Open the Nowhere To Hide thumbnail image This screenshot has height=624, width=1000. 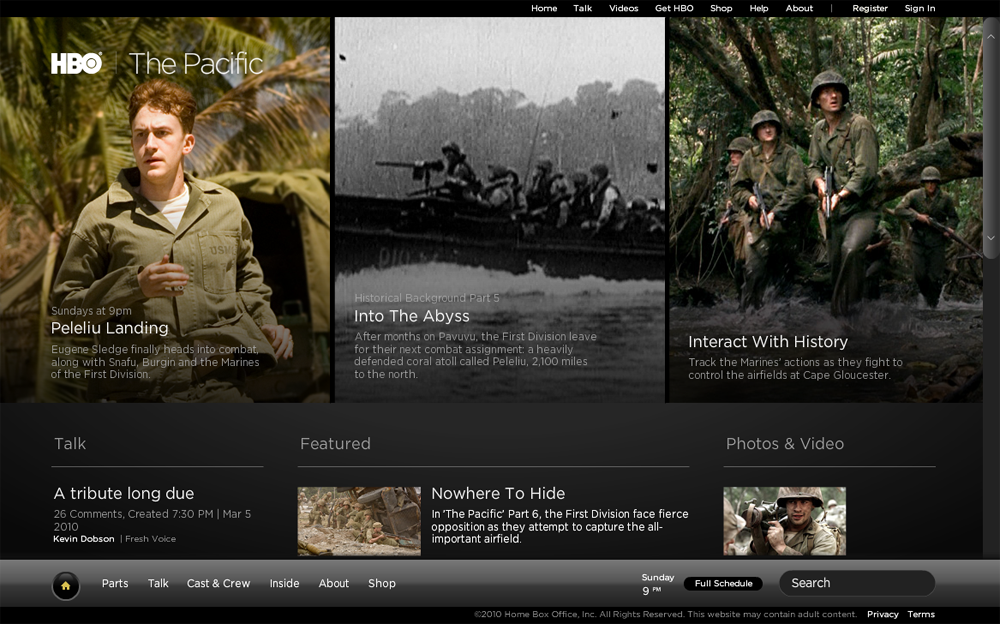click(359, 521)
